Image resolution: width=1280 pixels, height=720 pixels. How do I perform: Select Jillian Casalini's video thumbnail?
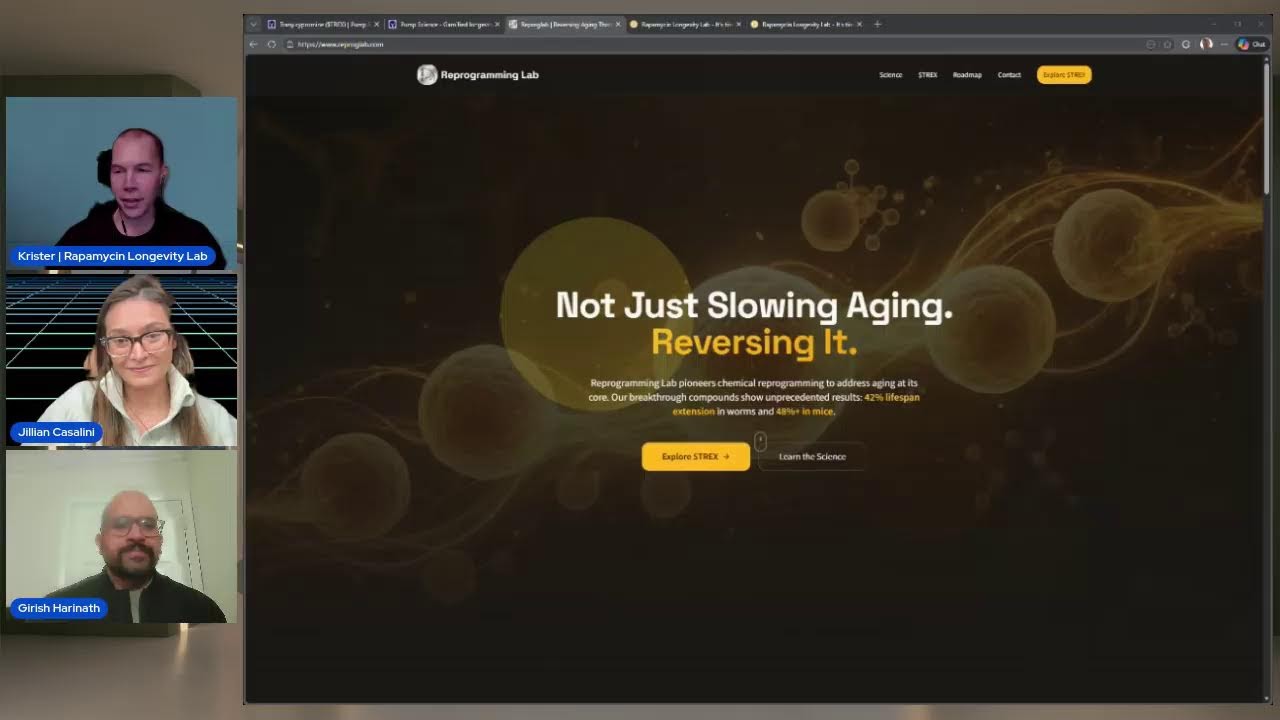(x=122, y=360)
